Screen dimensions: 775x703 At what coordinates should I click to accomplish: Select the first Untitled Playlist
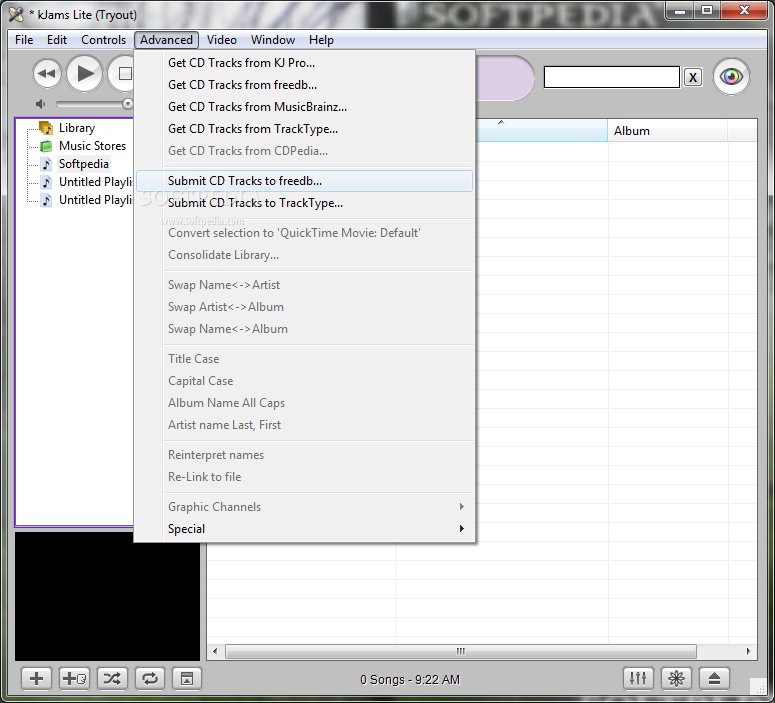pos(95,182)
